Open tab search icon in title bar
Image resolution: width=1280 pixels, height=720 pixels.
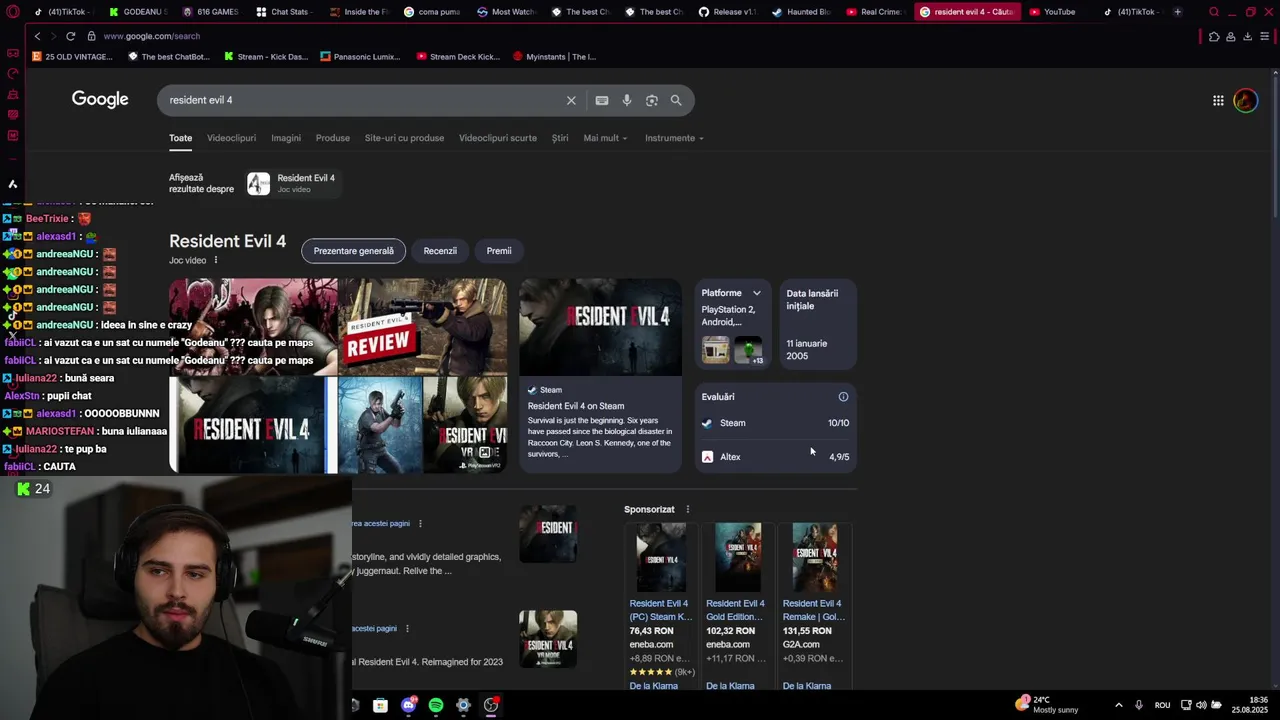click(1214, 12)
